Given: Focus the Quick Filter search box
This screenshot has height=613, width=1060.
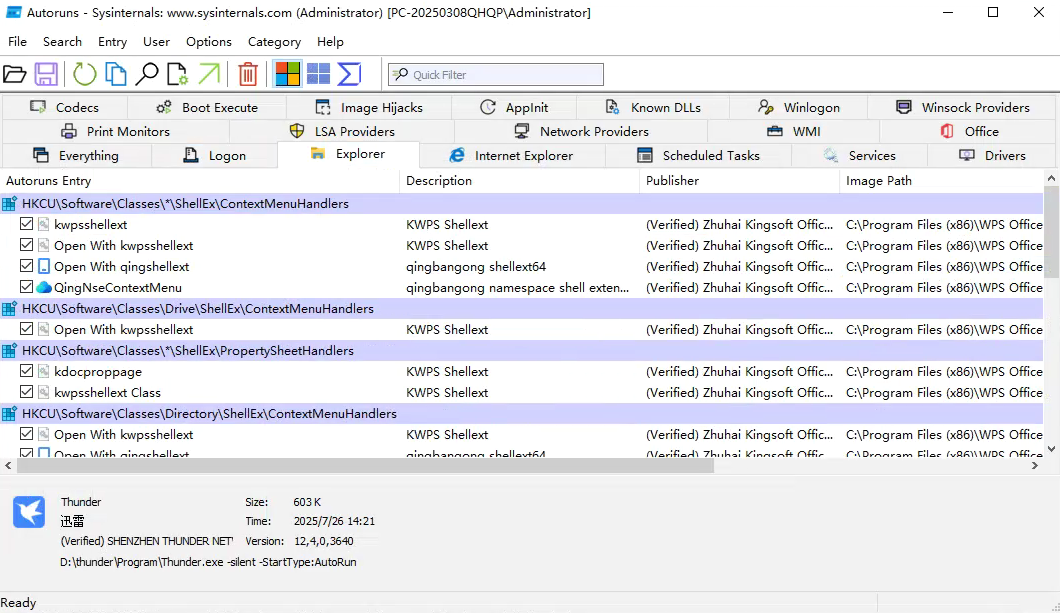Looking at the screenshot, I should pyautogui.click(x=496, y=74).
